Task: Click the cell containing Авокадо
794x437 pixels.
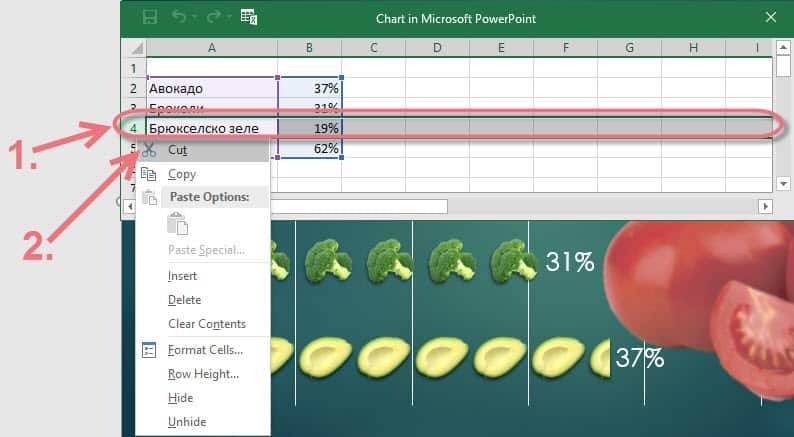Action: (212, 89)
